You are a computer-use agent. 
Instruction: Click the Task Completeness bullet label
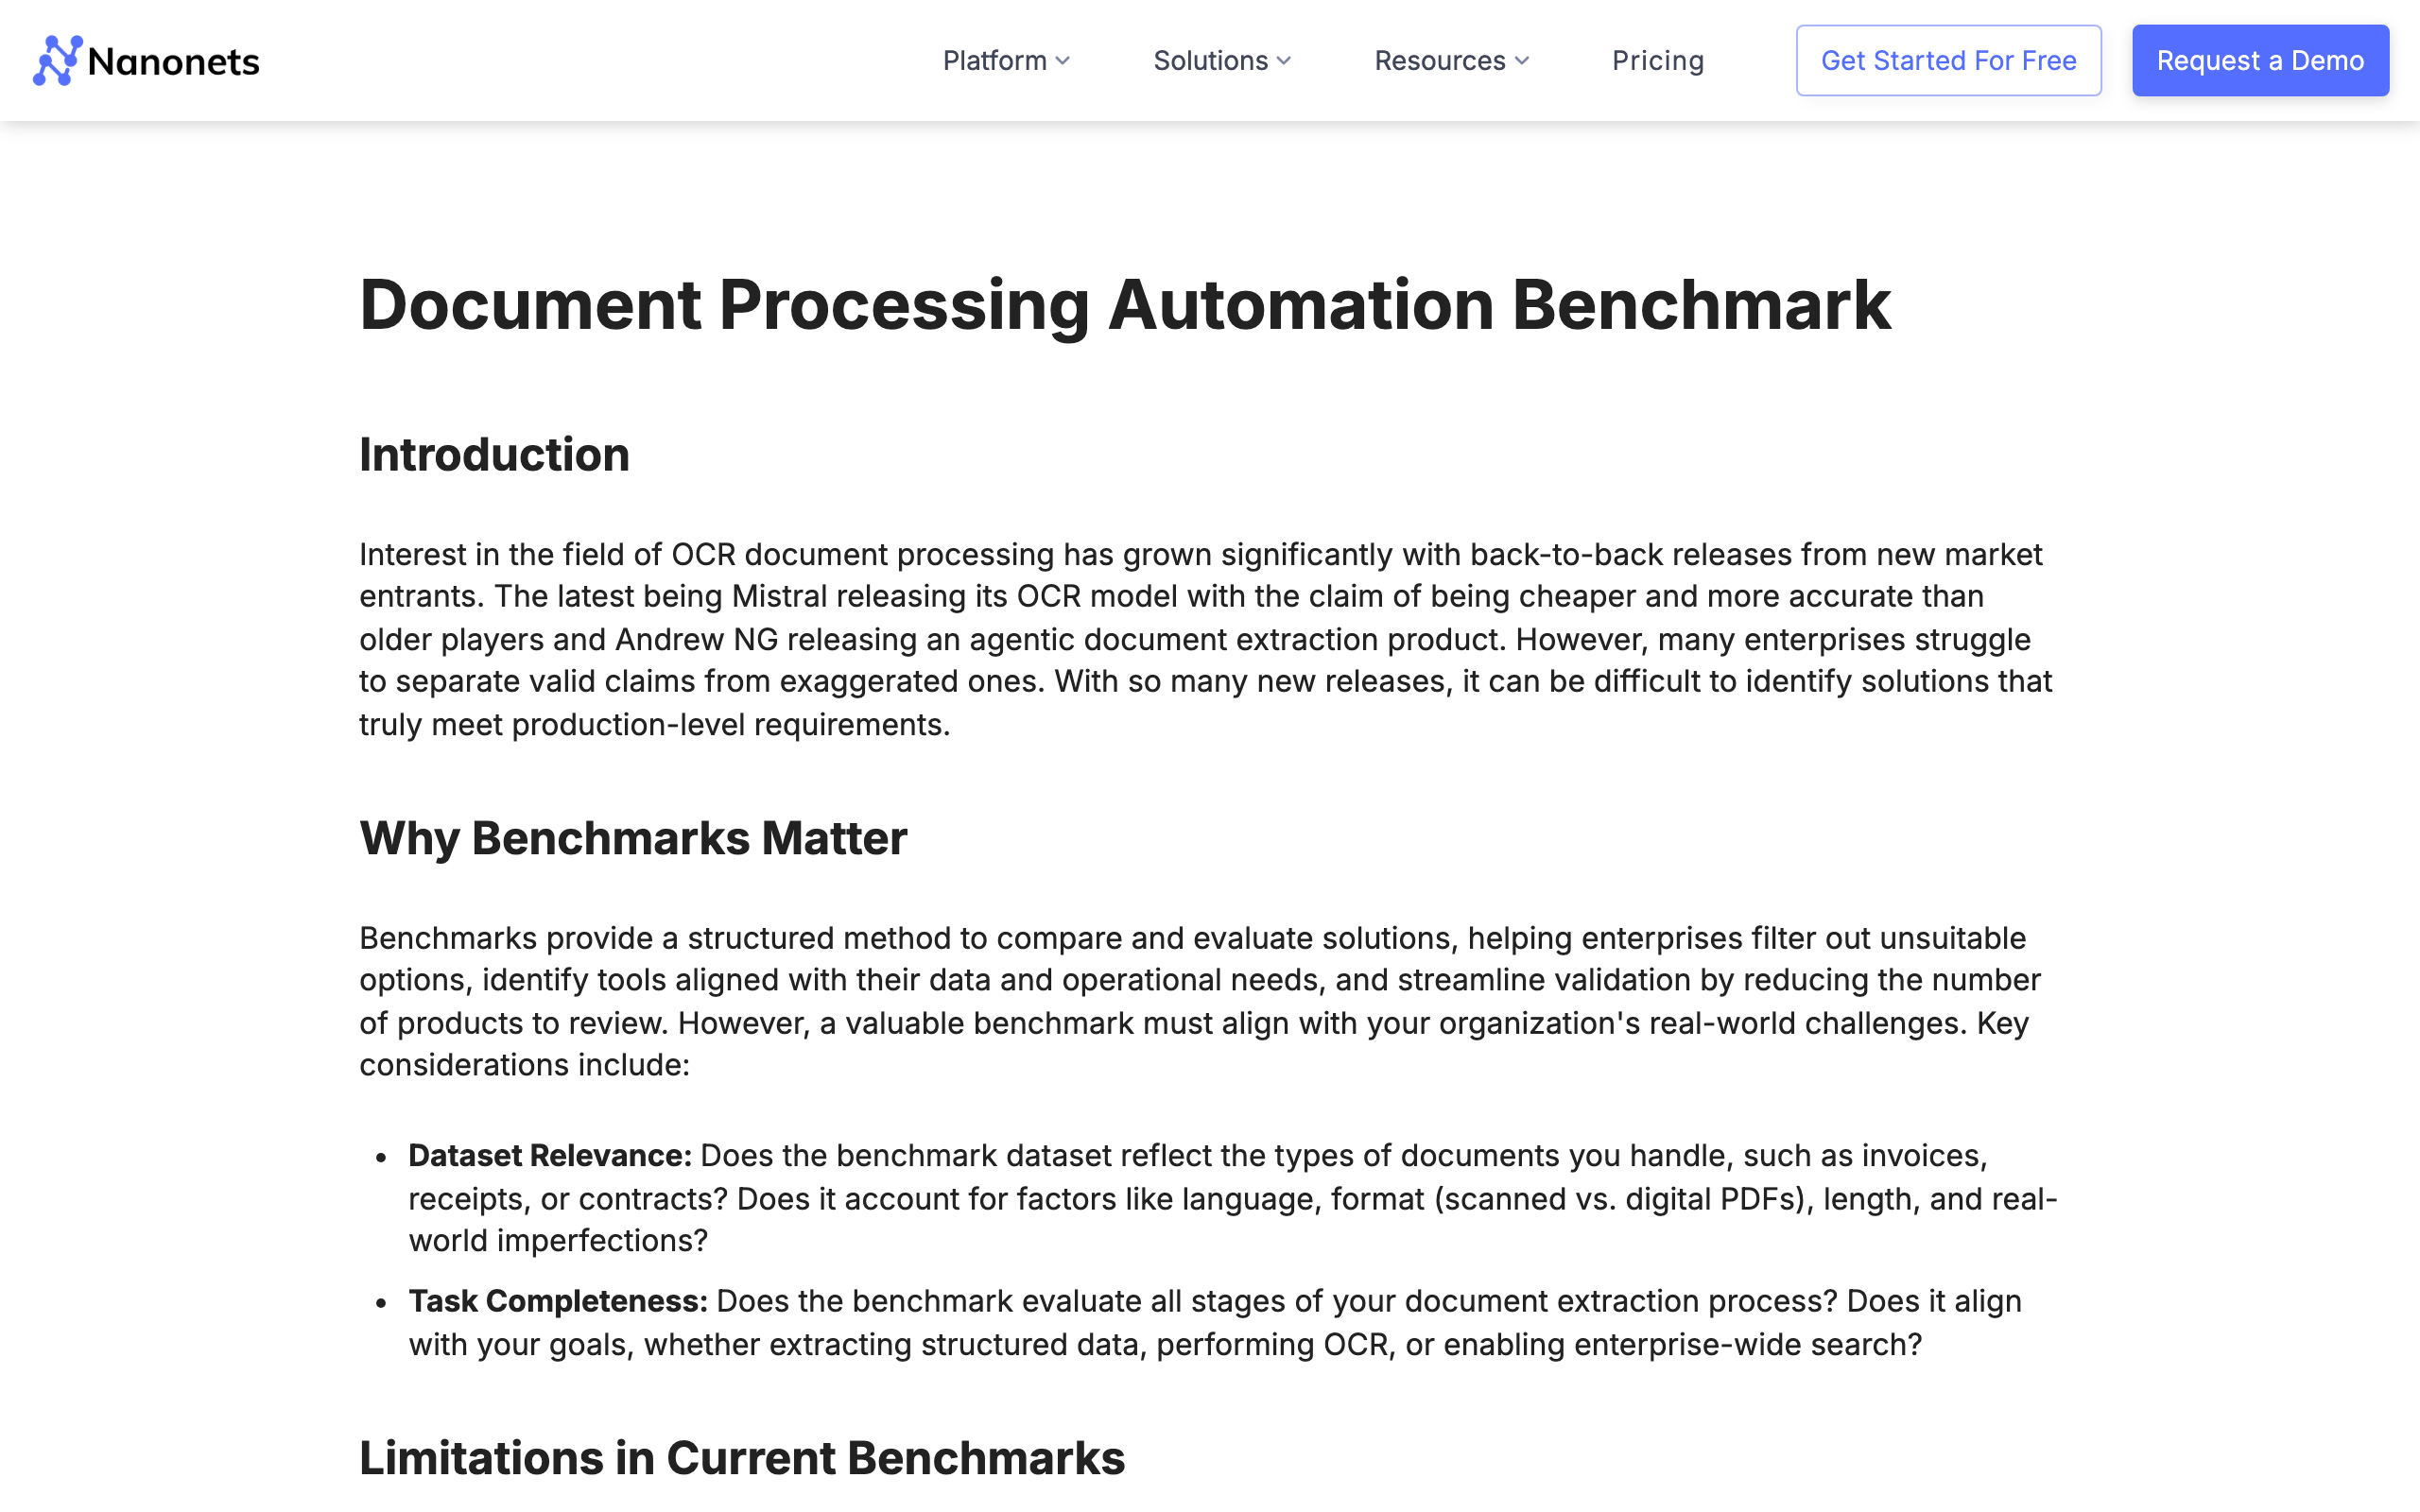coord(557,1301)
